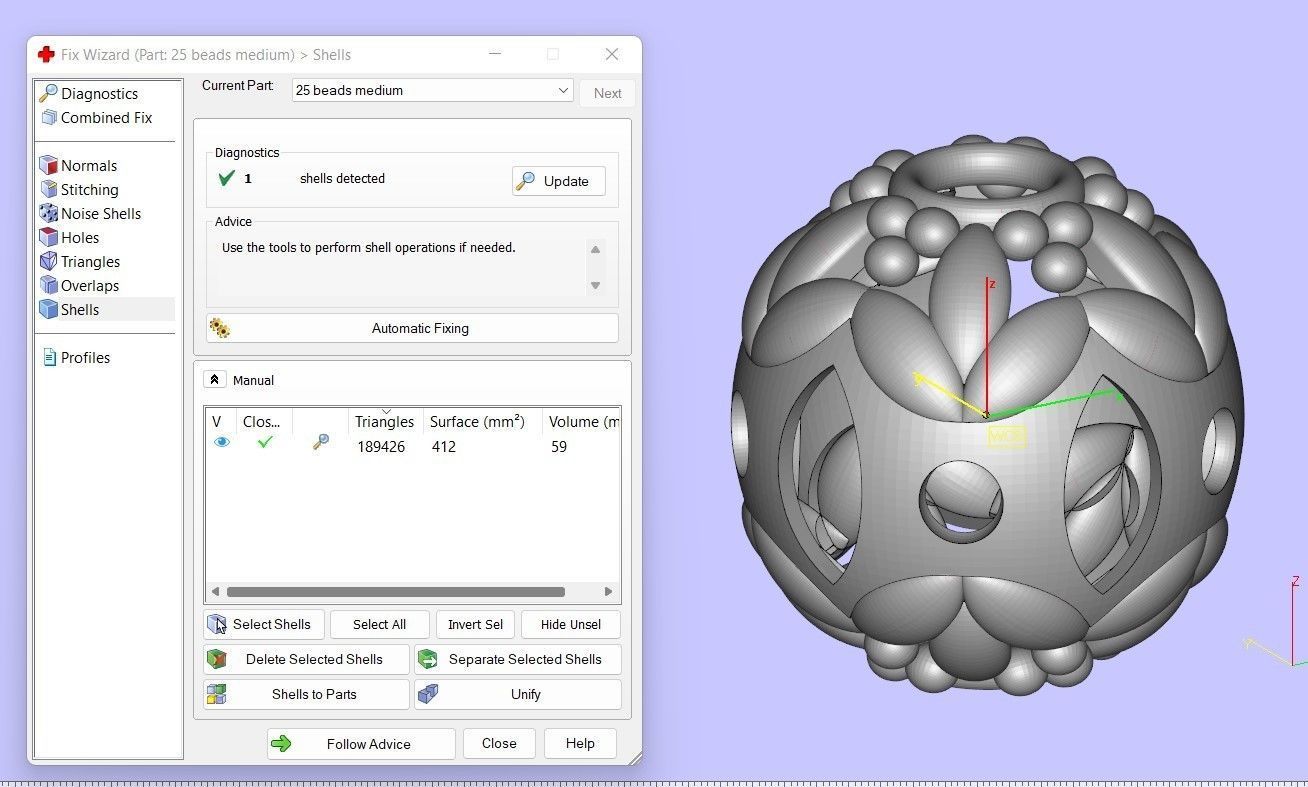Click the Unify button
The width and height of the screenshot is (1308, 787).
[x=518, y=694]
